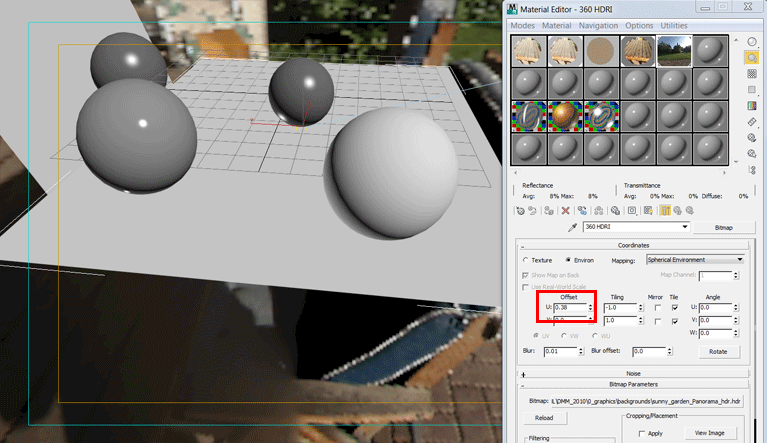Click the Angle W value field
Image resolution: width=767 pixels, height=443 pixels.
point(715,333)
